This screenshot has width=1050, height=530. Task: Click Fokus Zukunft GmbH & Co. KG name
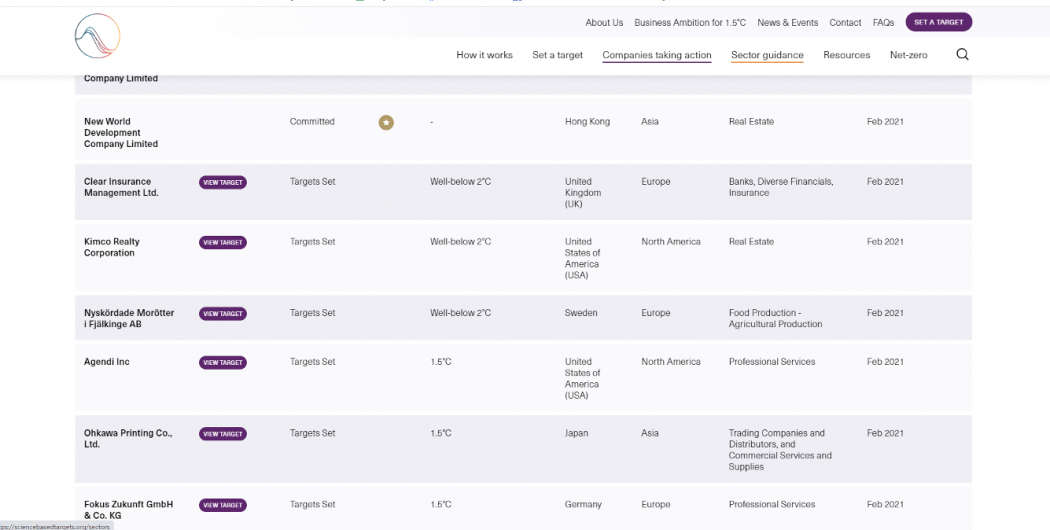pos(129,510)
